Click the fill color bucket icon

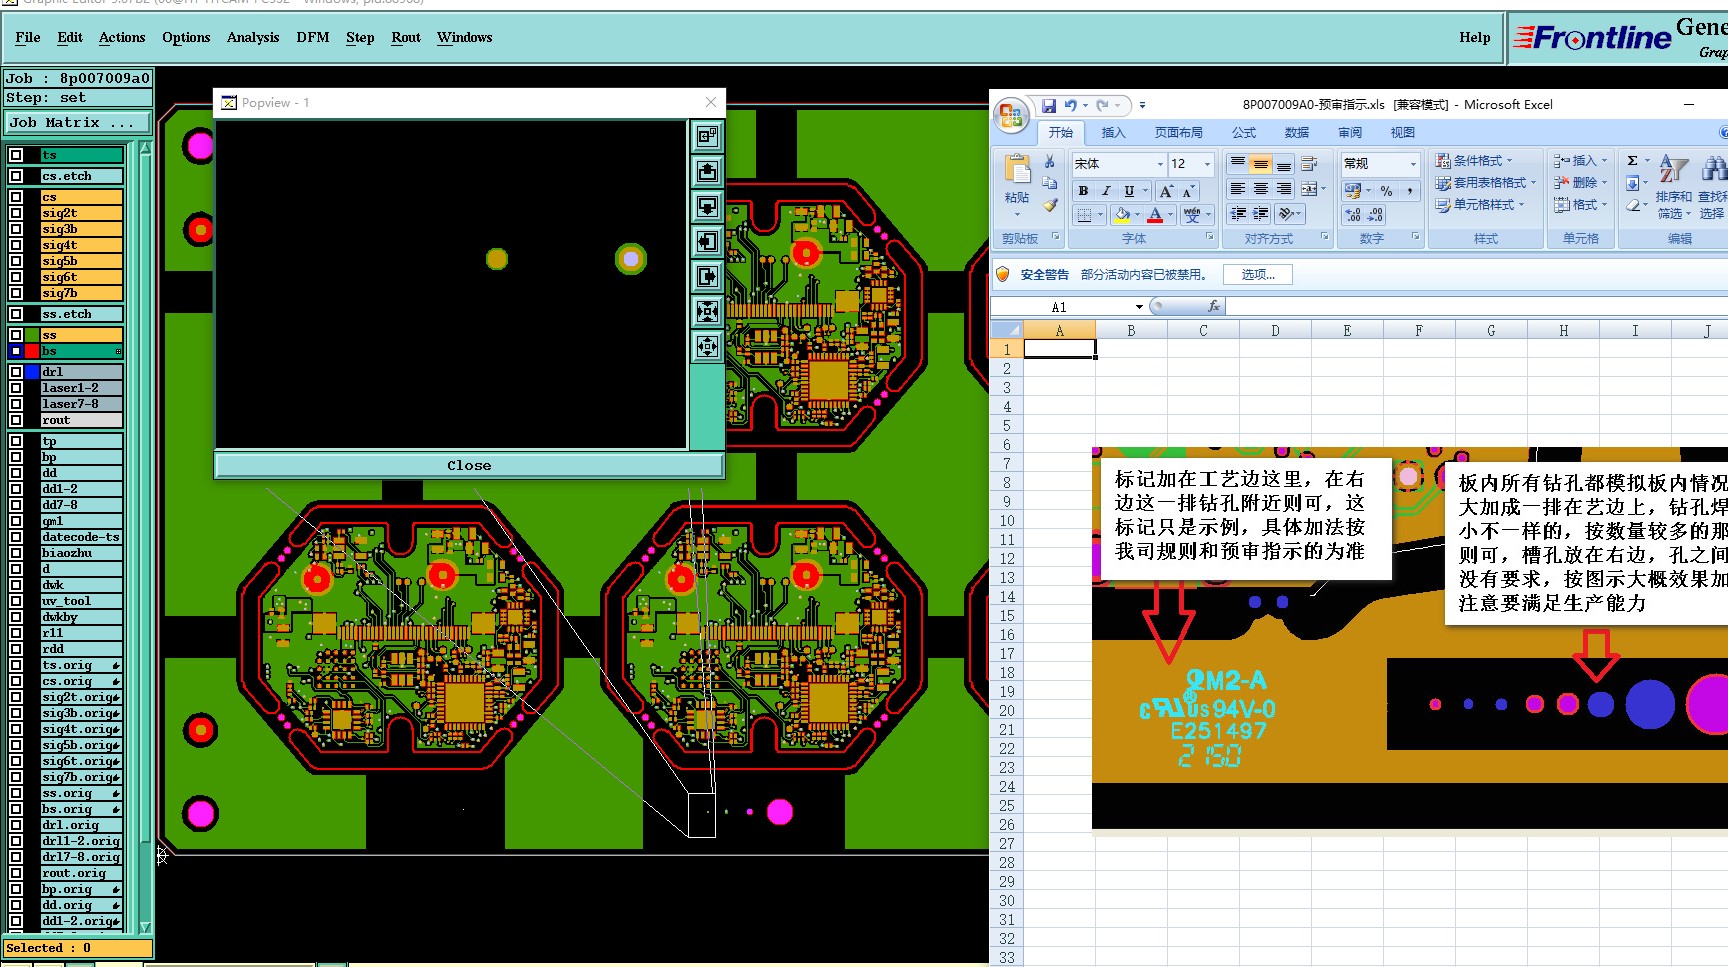[1122, 215]
